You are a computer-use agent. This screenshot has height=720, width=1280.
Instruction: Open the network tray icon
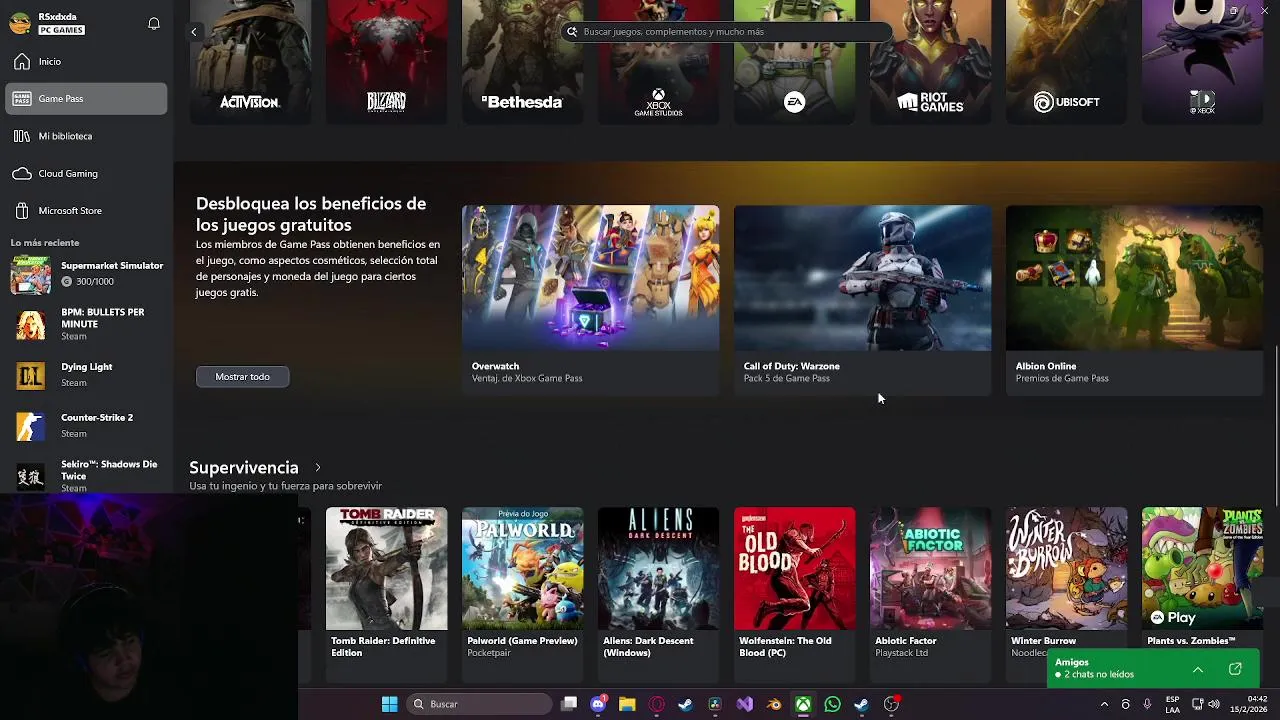click(1197, 705)
